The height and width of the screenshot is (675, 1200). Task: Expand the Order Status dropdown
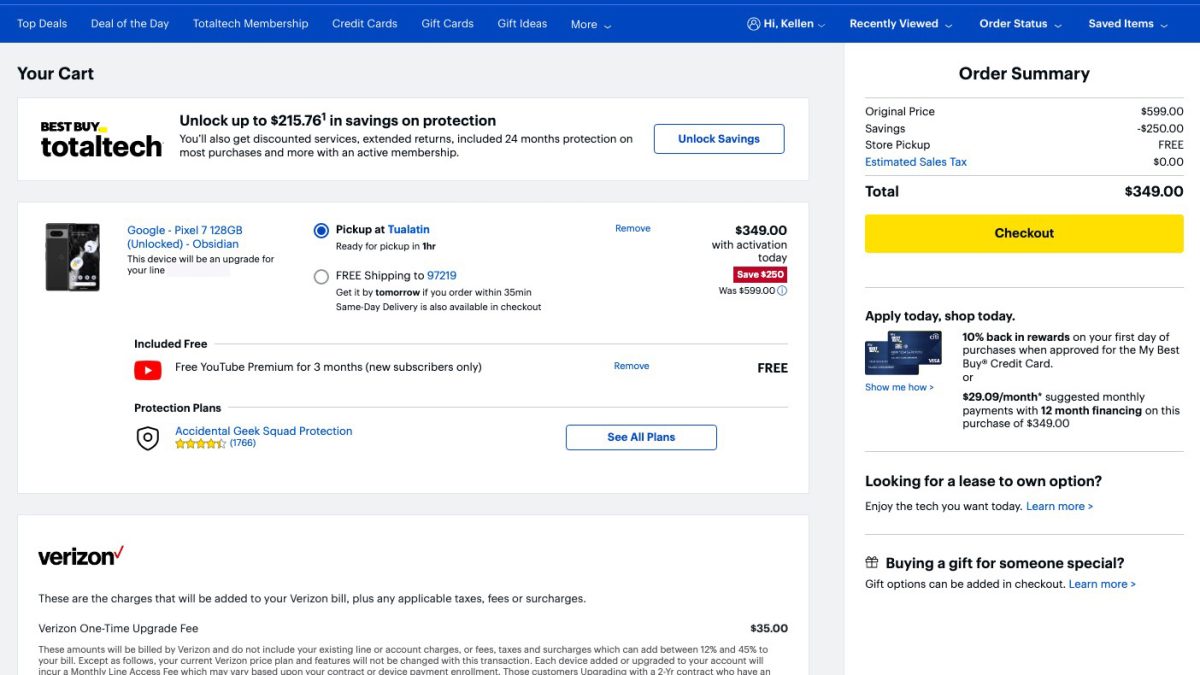pyautogui.click(x=1020, y=24)
